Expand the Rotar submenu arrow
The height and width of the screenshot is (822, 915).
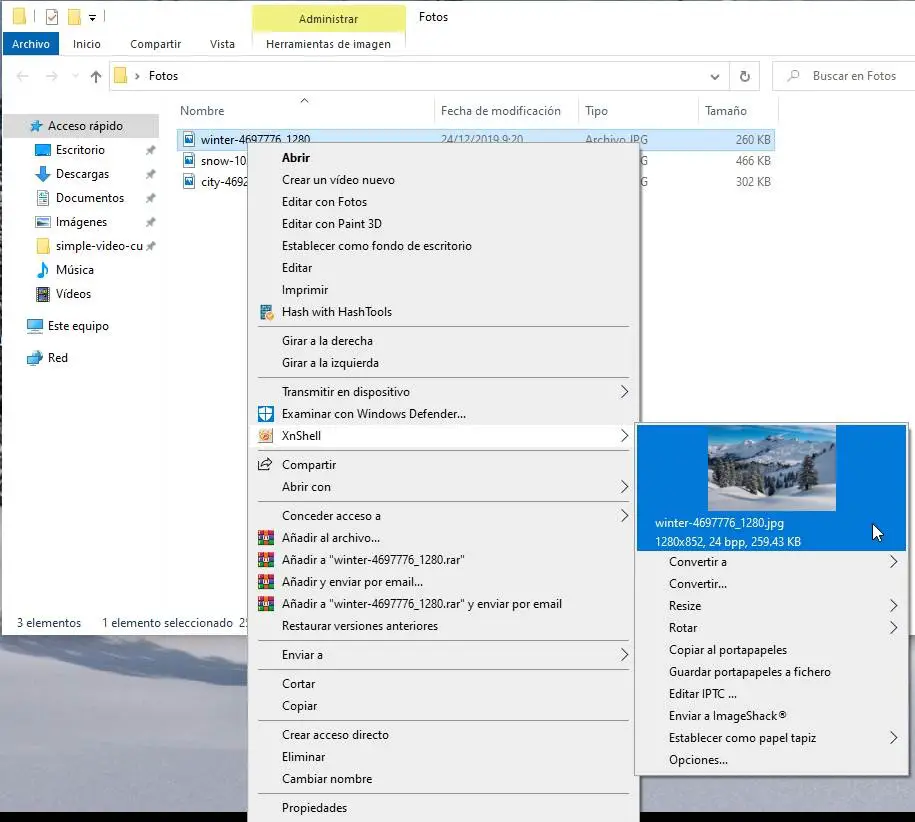pyautogui.click(x=893, y=628)
